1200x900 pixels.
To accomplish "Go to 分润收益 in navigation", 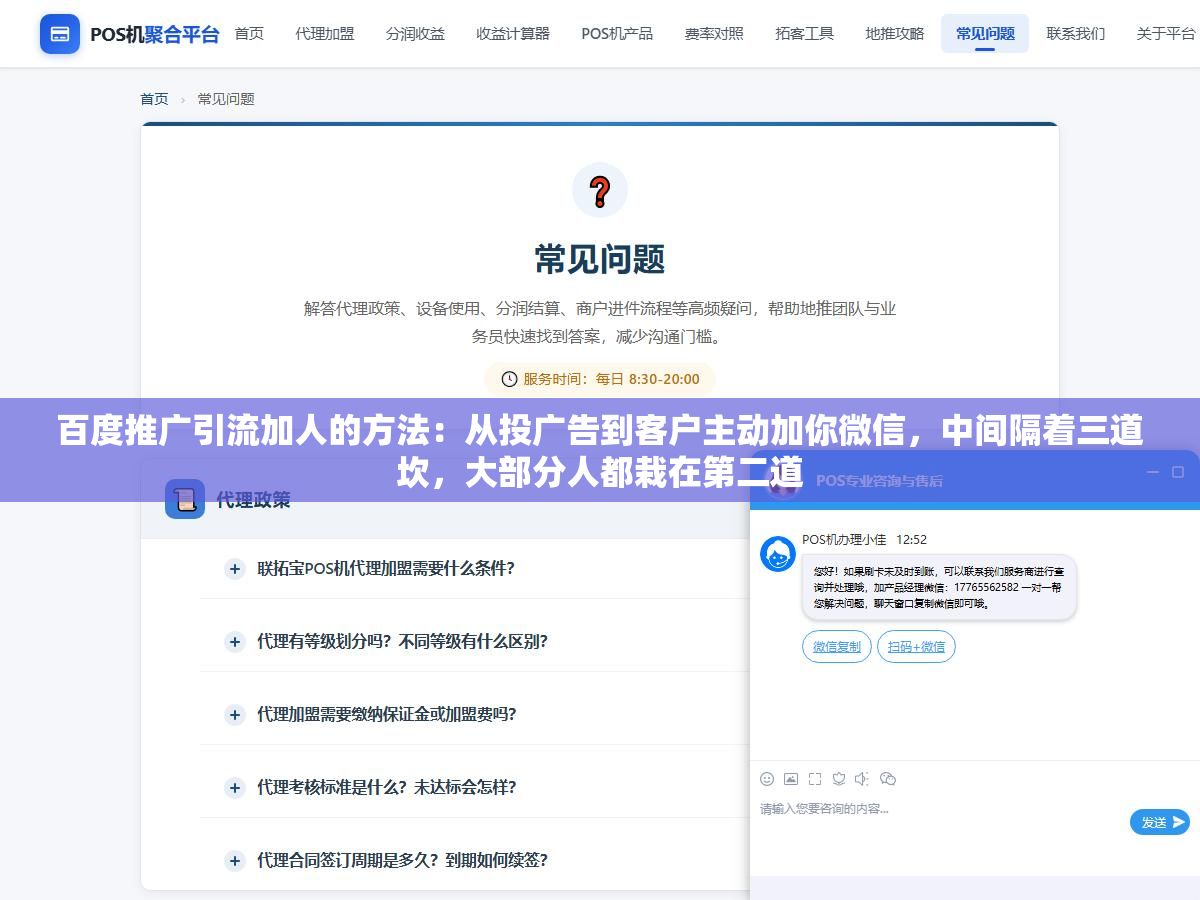I will (x=415, y=34).
